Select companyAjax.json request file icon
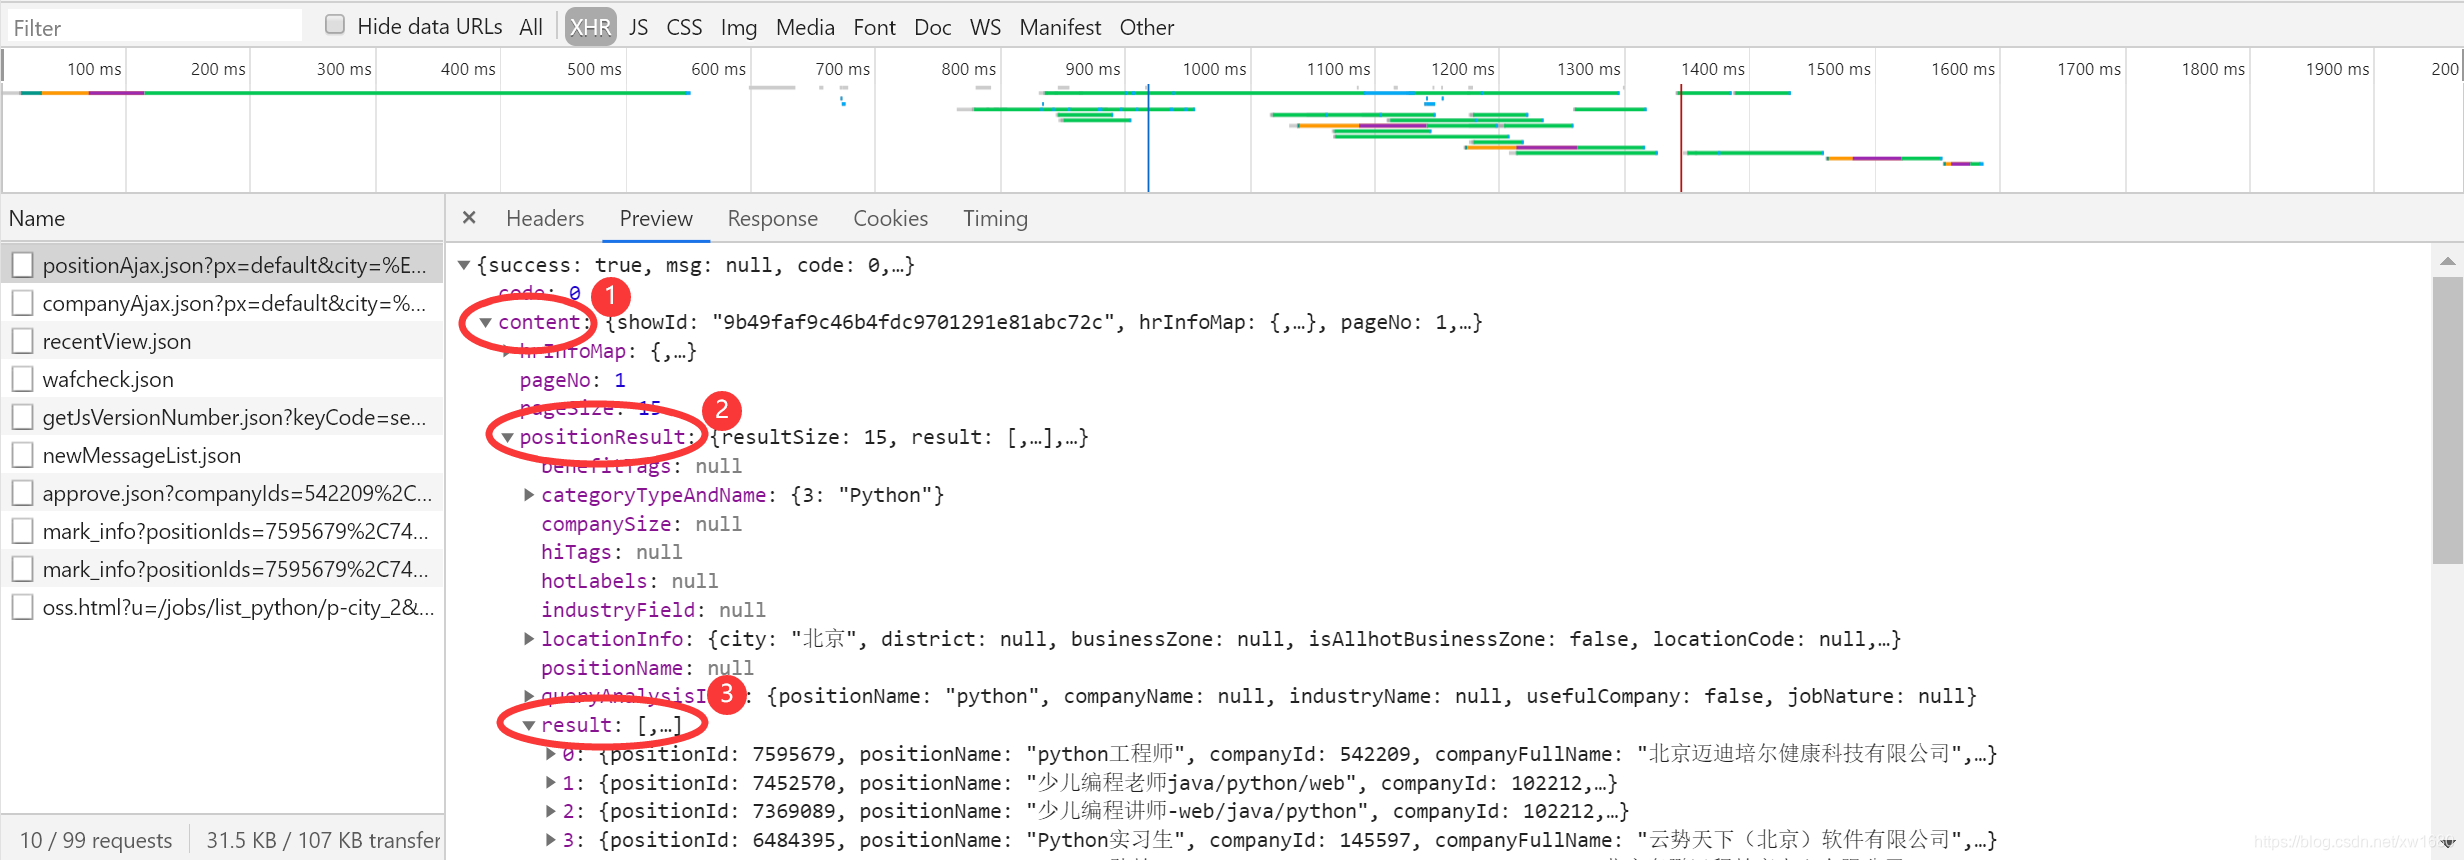The height and width of the screenshot is (860, 2464). tap(22, 303)
